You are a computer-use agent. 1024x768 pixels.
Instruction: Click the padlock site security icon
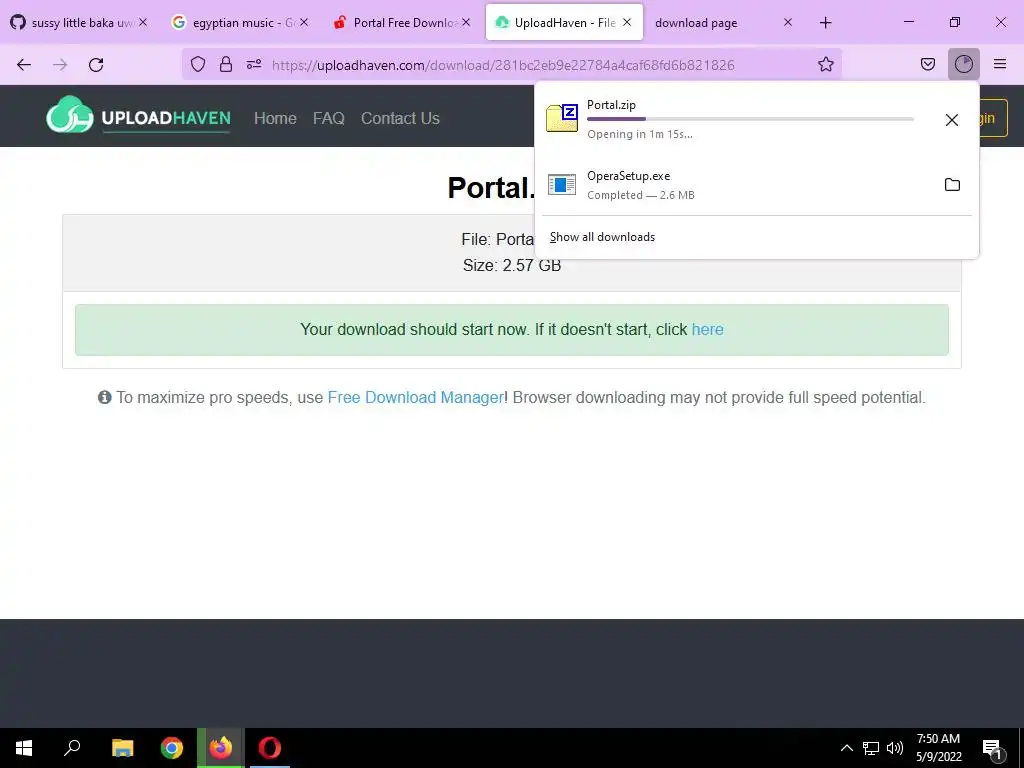(x=226, y=64)
